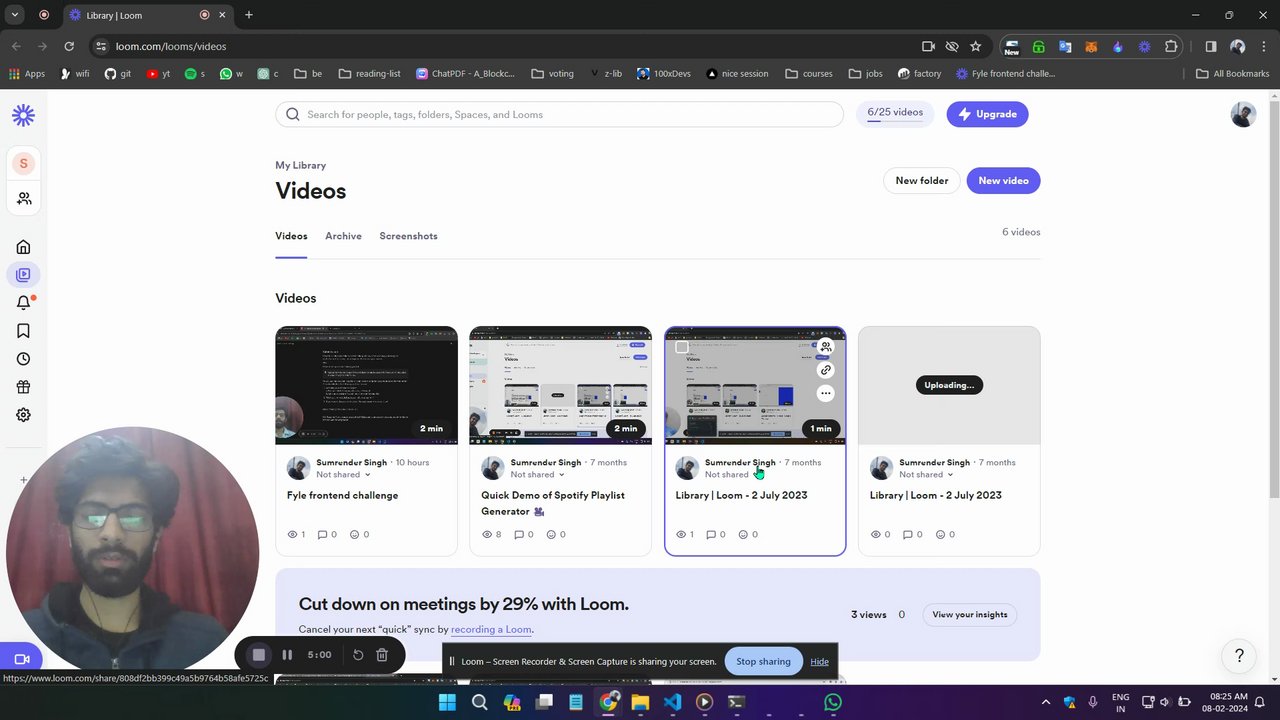Expand Not shared dropdown on Spotify Playlist video

point(537,474)
